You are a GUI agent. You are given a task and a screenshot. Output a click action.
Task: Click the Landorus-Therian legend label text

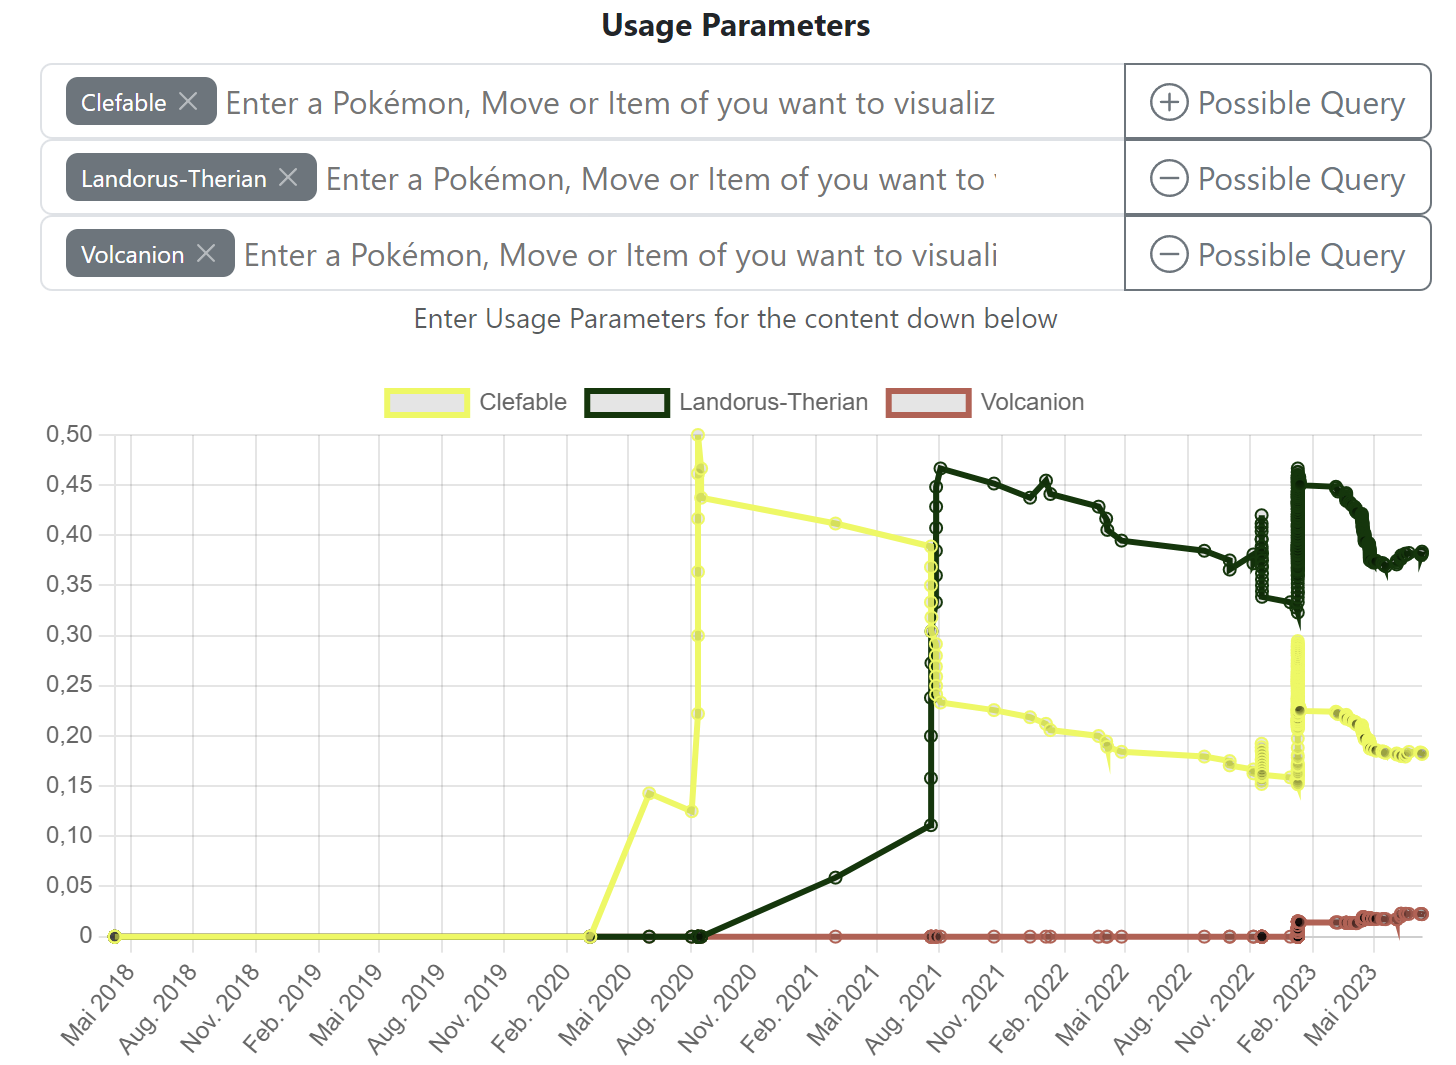pyautogui.click(x=773, y=402)
